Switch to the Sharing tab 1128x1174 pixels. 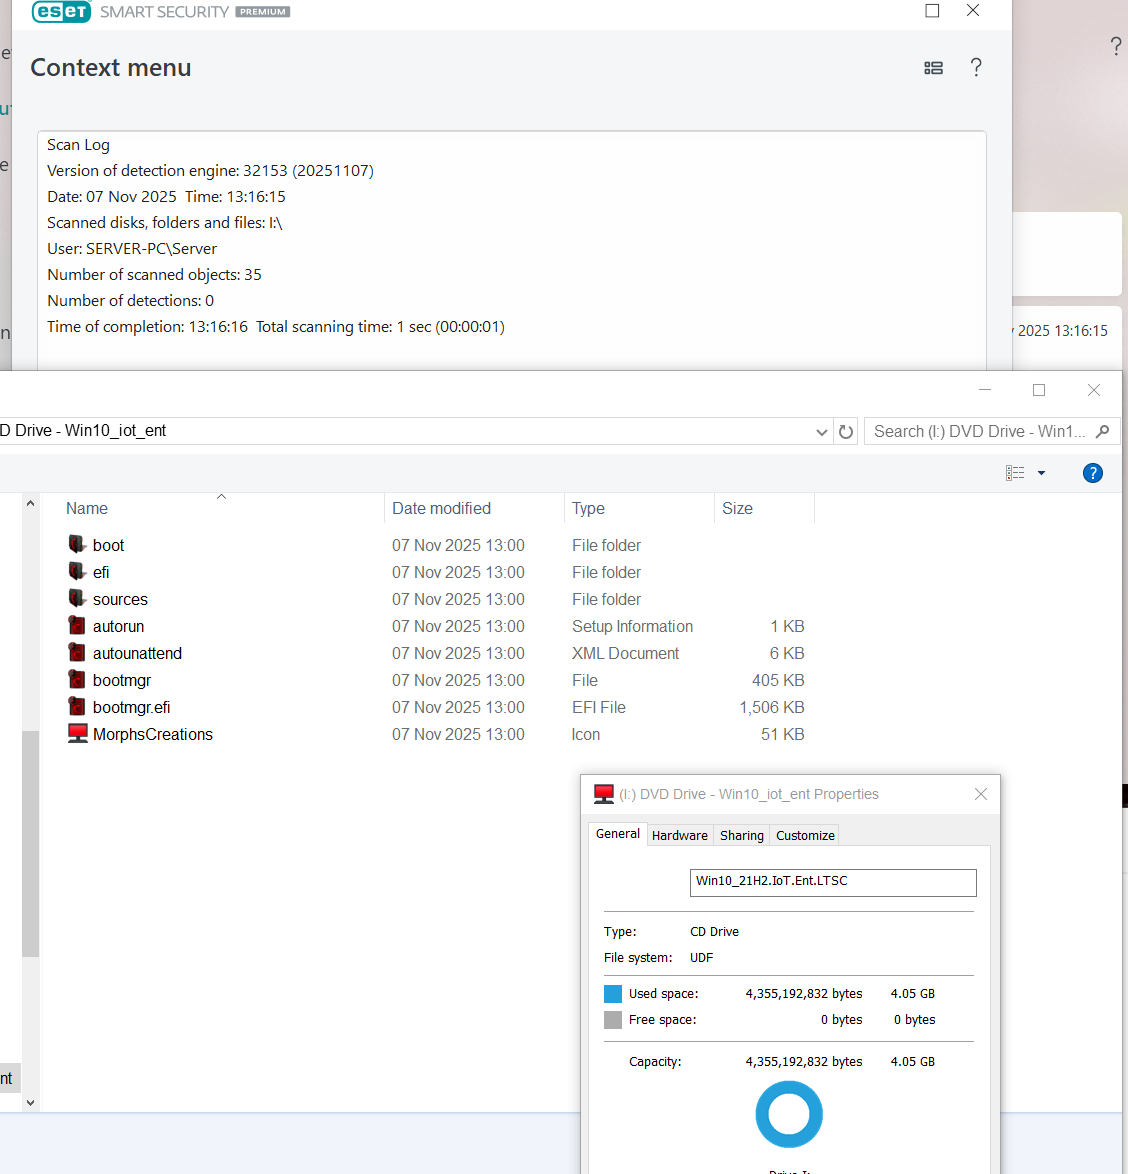[742, 836]
